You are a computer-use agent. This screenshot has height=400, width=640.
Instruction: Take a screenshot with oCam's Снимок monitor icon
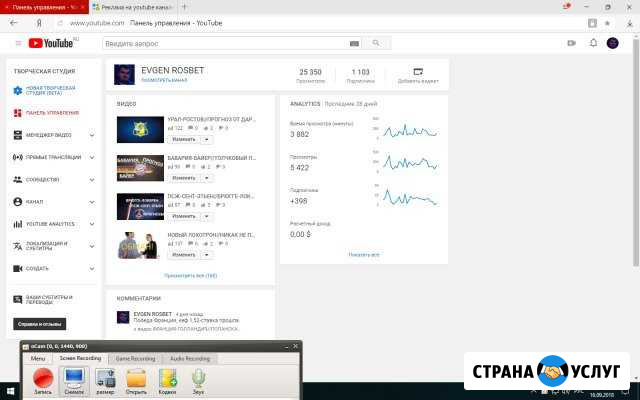pos(74,381)
